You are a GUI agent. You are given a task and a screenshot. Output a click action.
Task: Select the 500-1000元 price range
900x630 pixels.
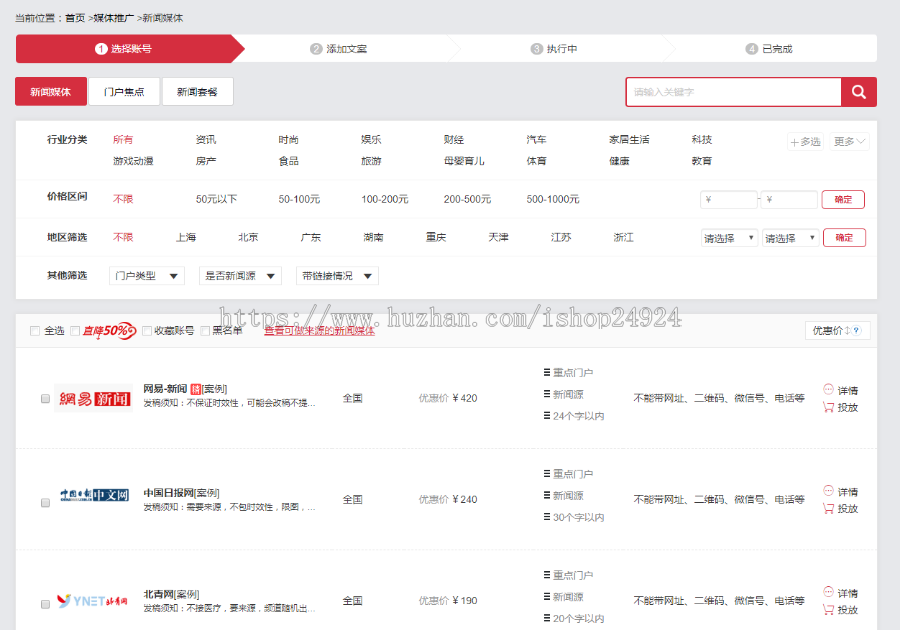(553, 199)
